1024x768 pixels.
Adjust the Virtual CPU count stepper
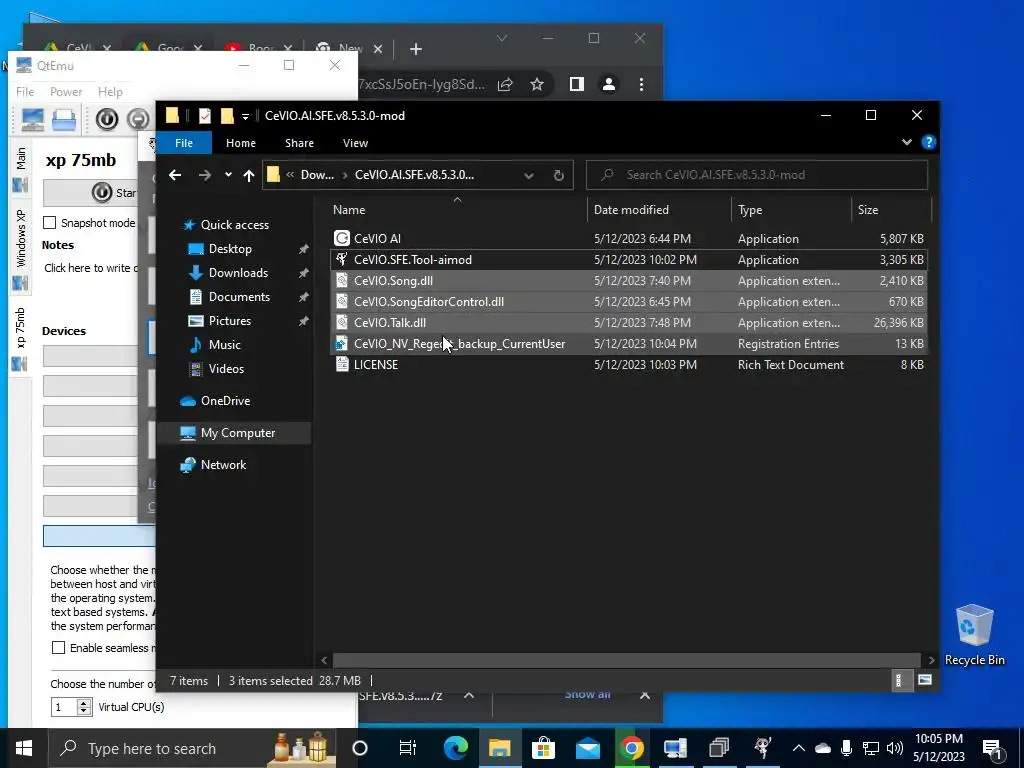coord(84,707)
